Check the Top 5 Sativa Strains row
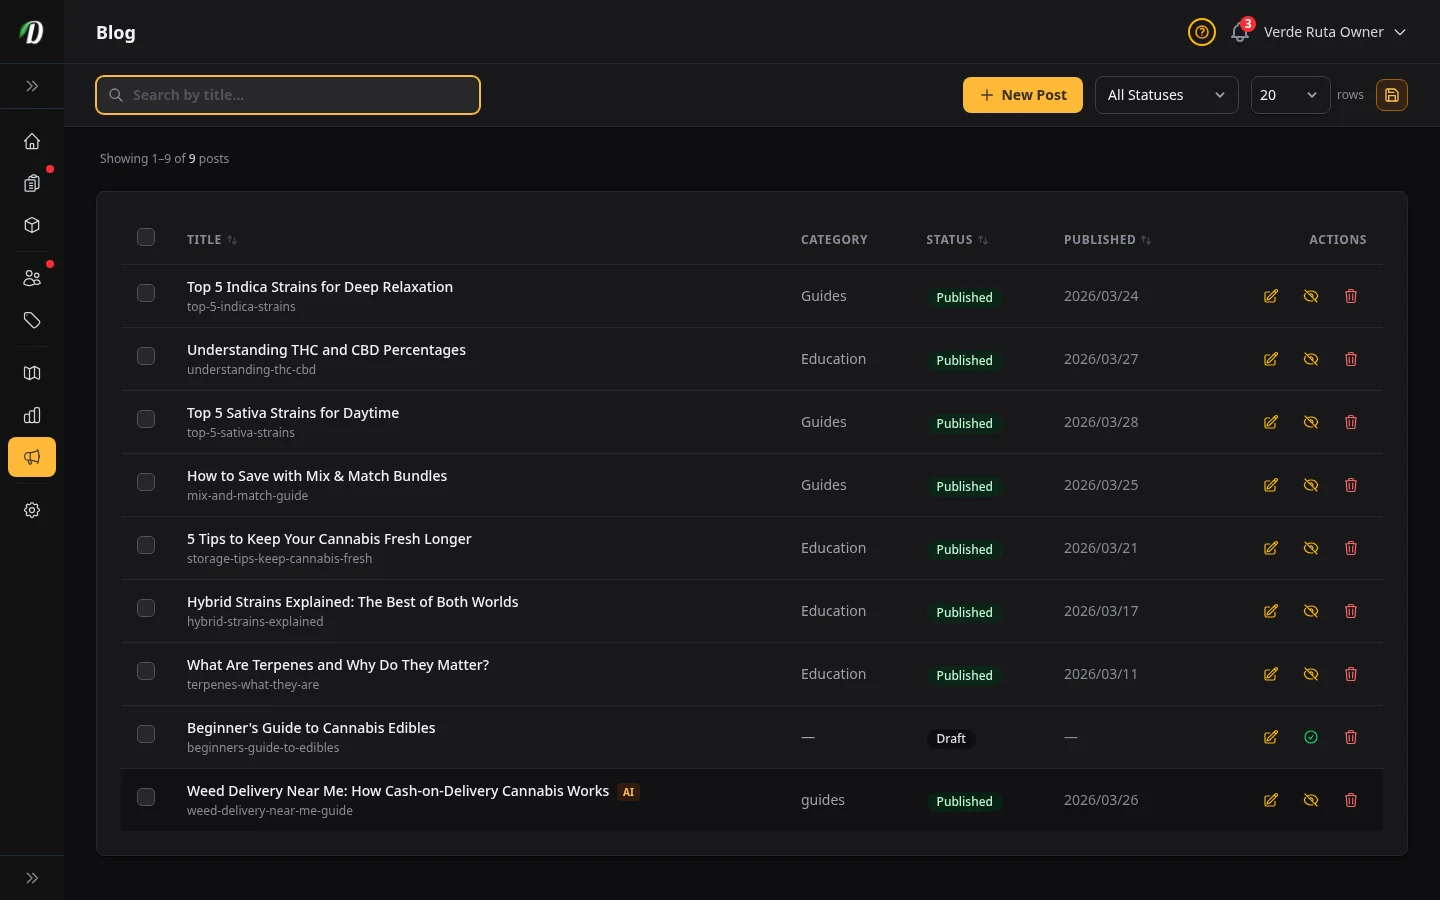Image resolution: width=1440 pixels, height=900 pixels. (146, 419)
